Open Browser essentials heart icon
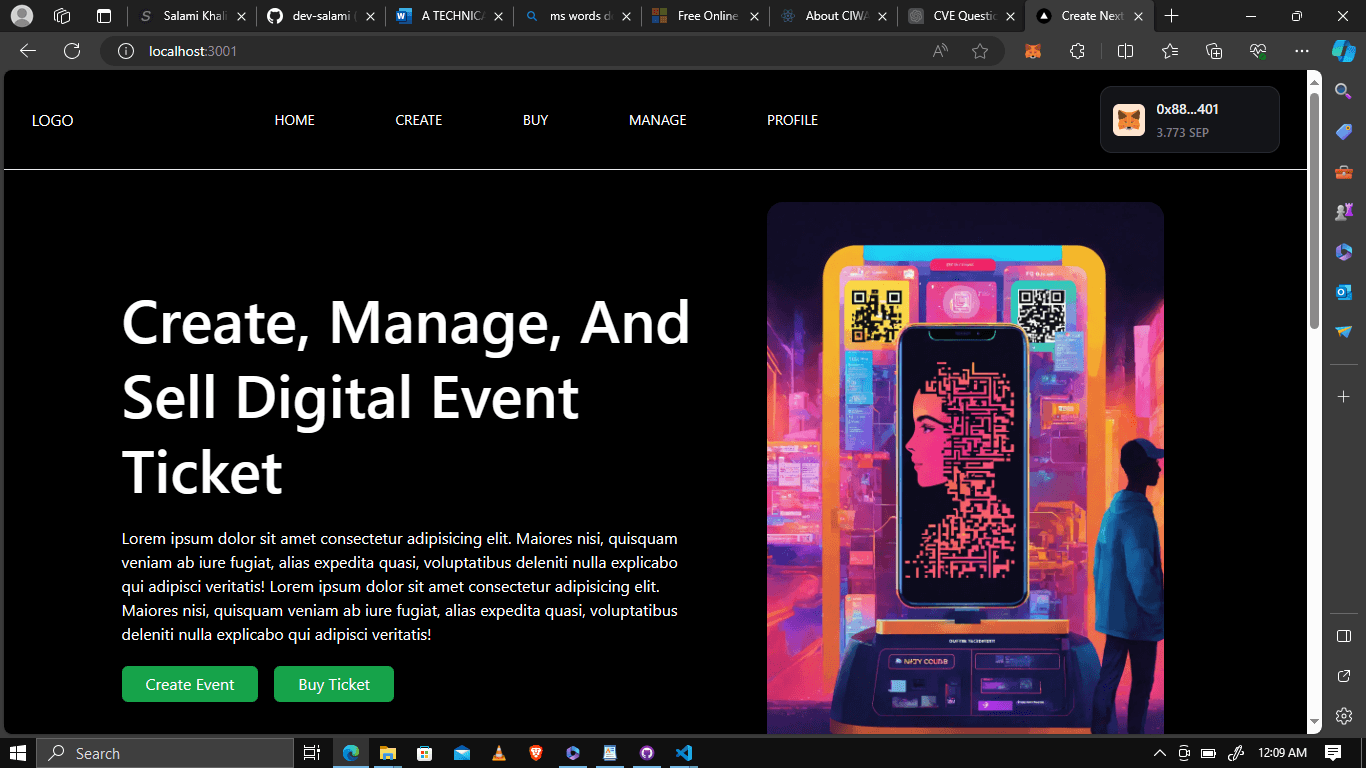1366x768 pixels. pyautogui.click(x=1258, y=51)
